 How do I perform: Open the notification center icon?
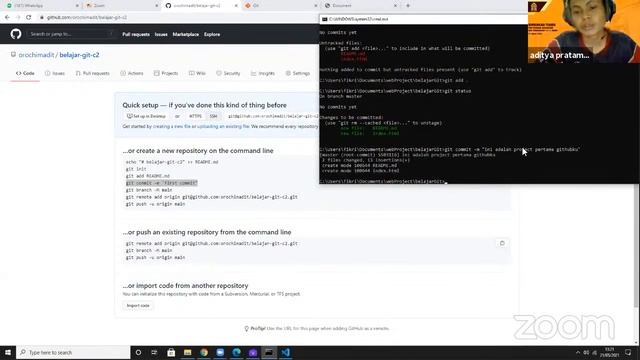pos(628,352)
